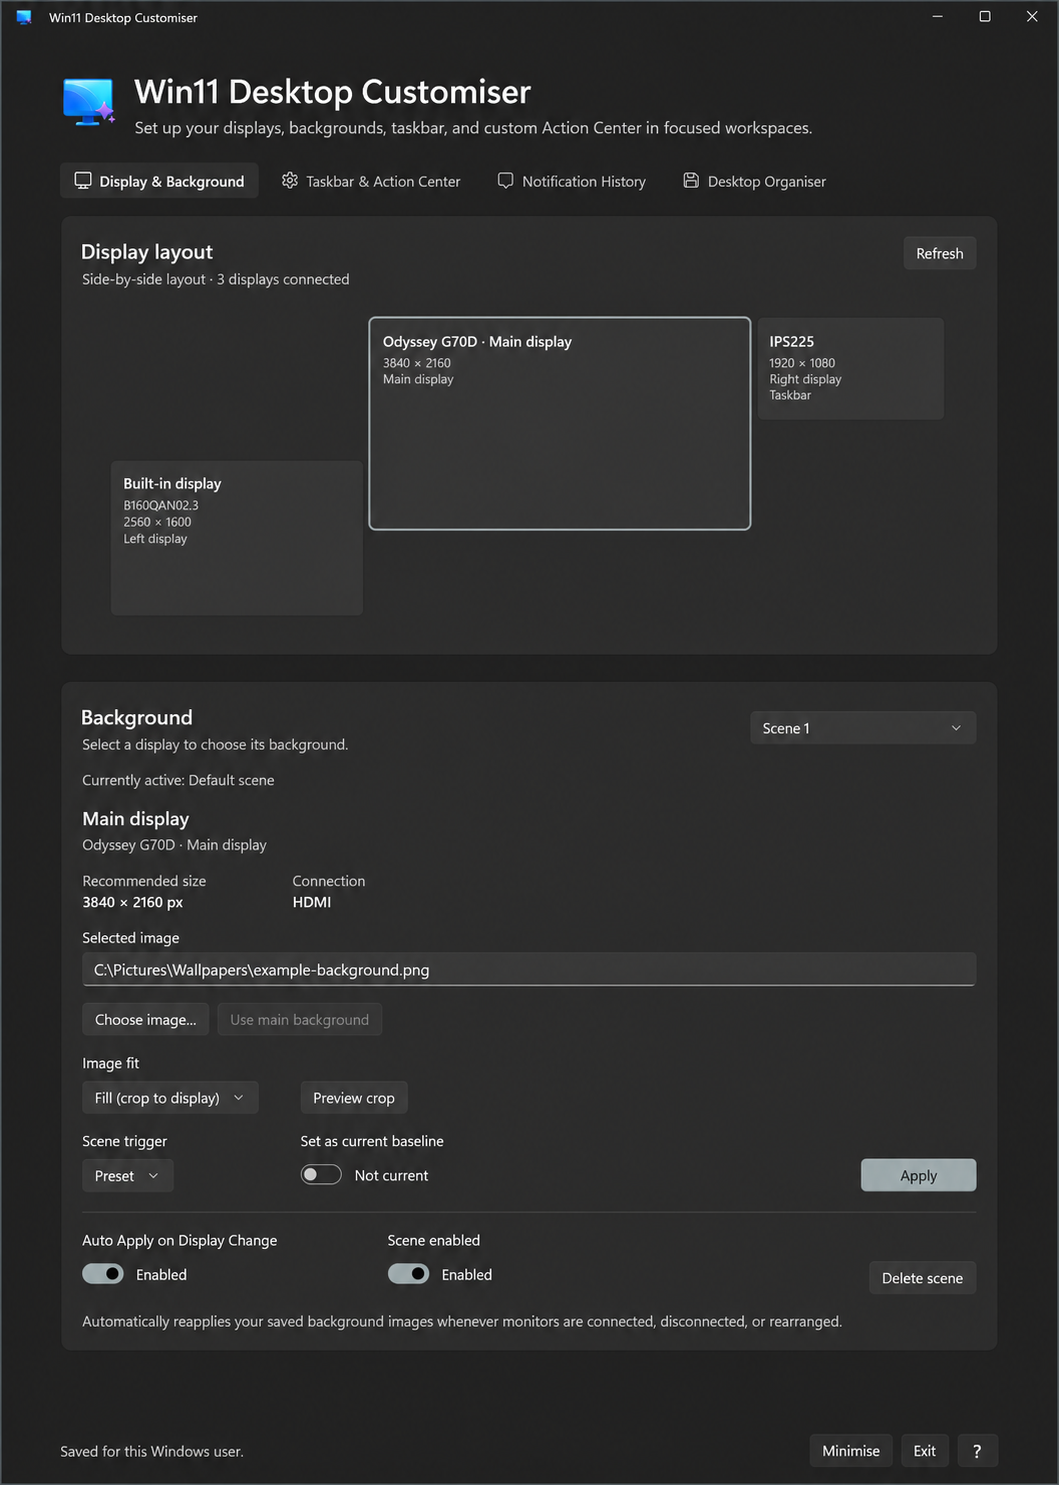Viewport: 1059px width, 1485px height.
Task: Select the Odyssey G70D main display tile
Action: (560, 423)
